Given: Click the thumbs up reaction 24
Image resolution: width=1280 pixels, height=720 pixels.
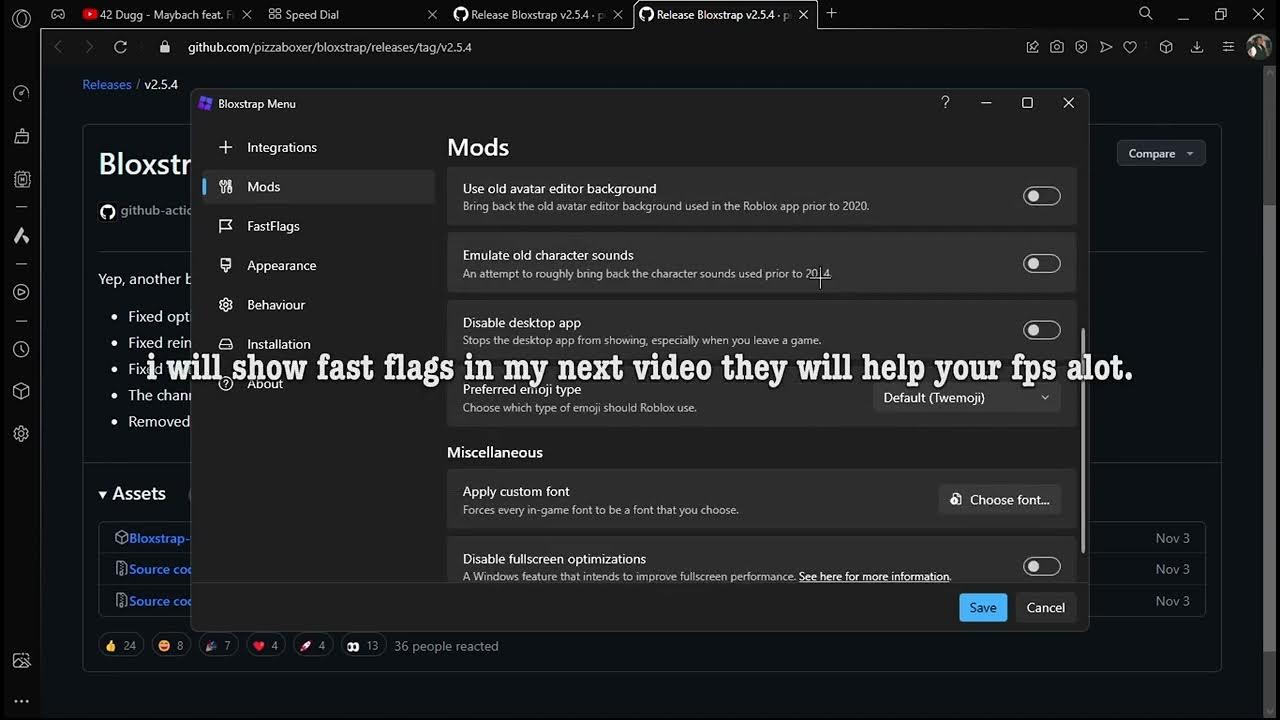Looking at the screenshot, I should pos(120,646).
